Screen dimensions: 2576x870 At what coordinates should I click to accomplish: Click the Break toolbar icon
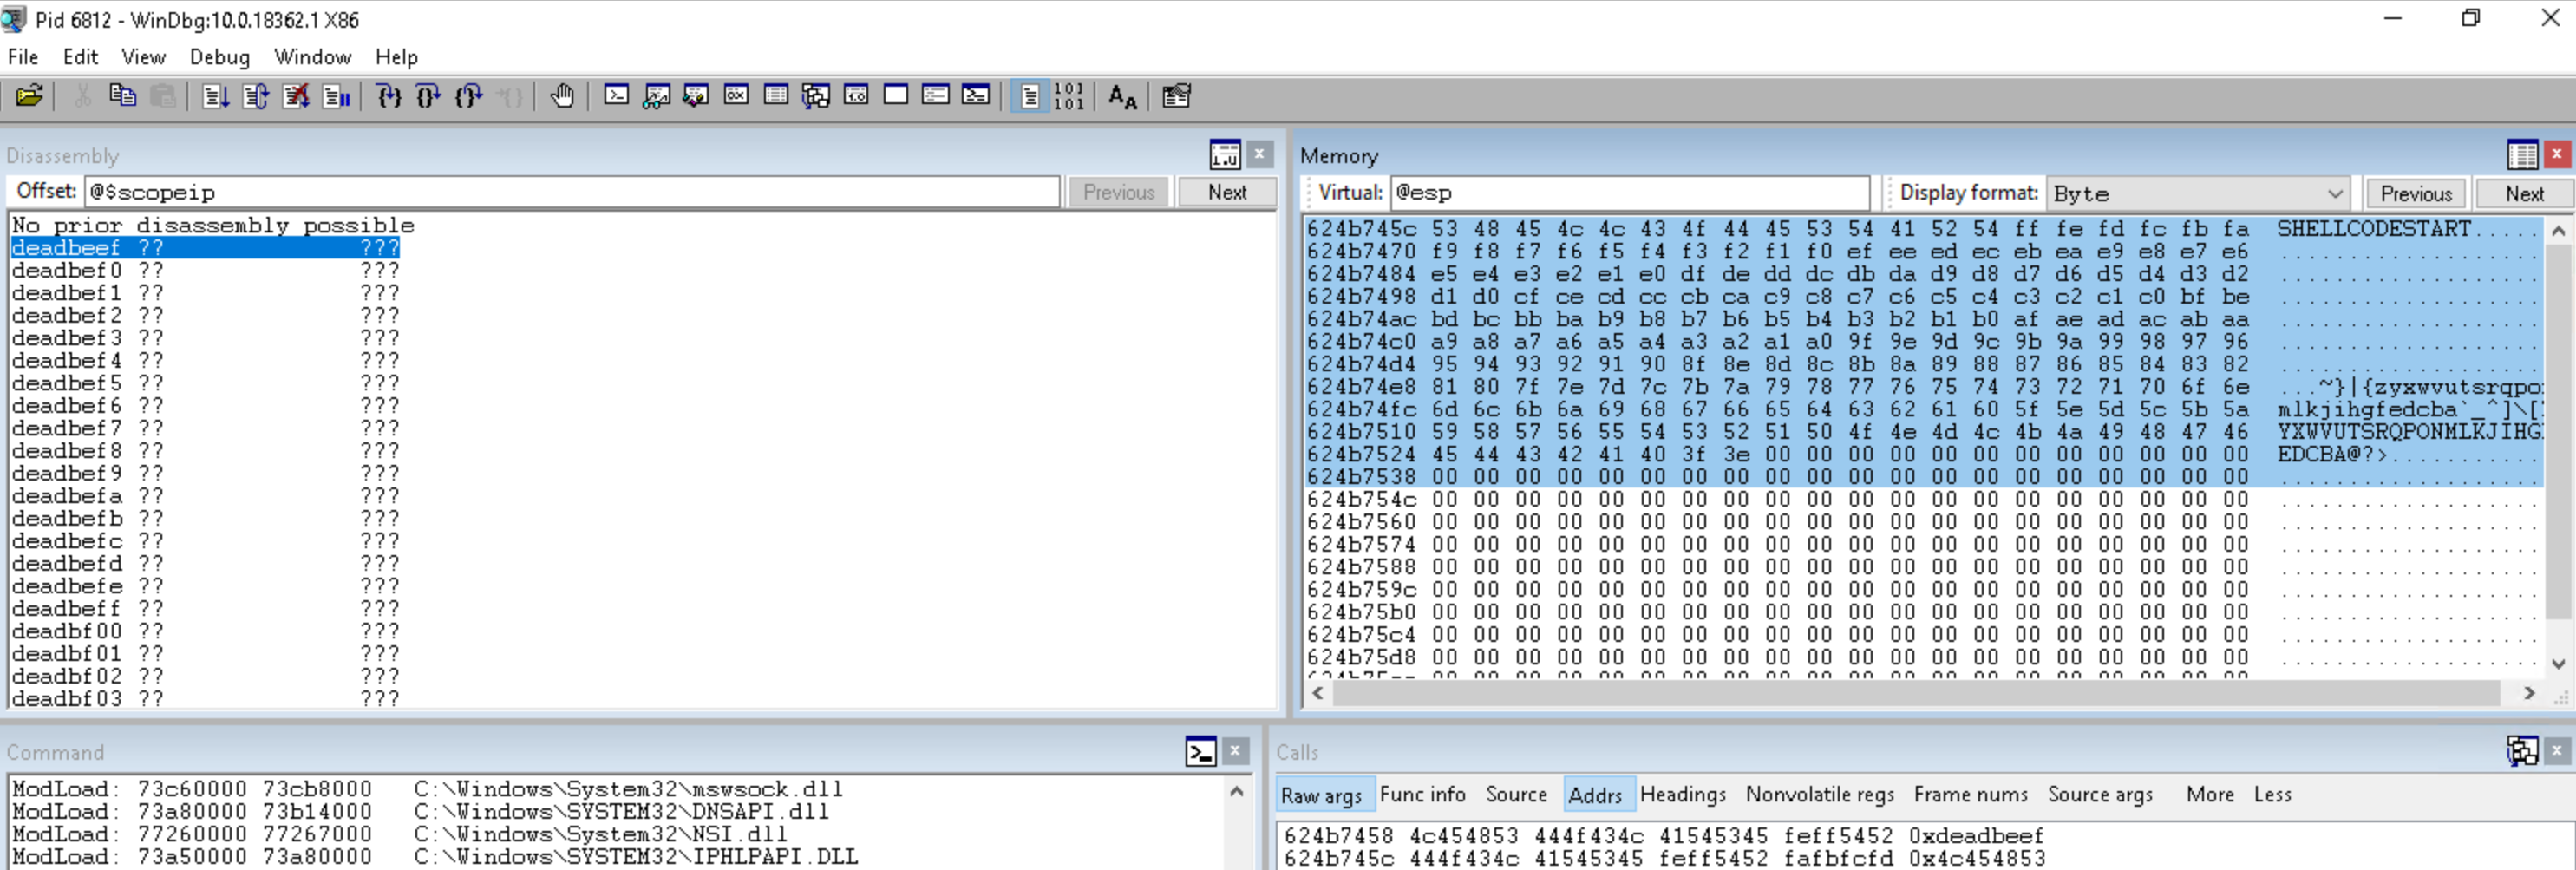pos(336,96)
